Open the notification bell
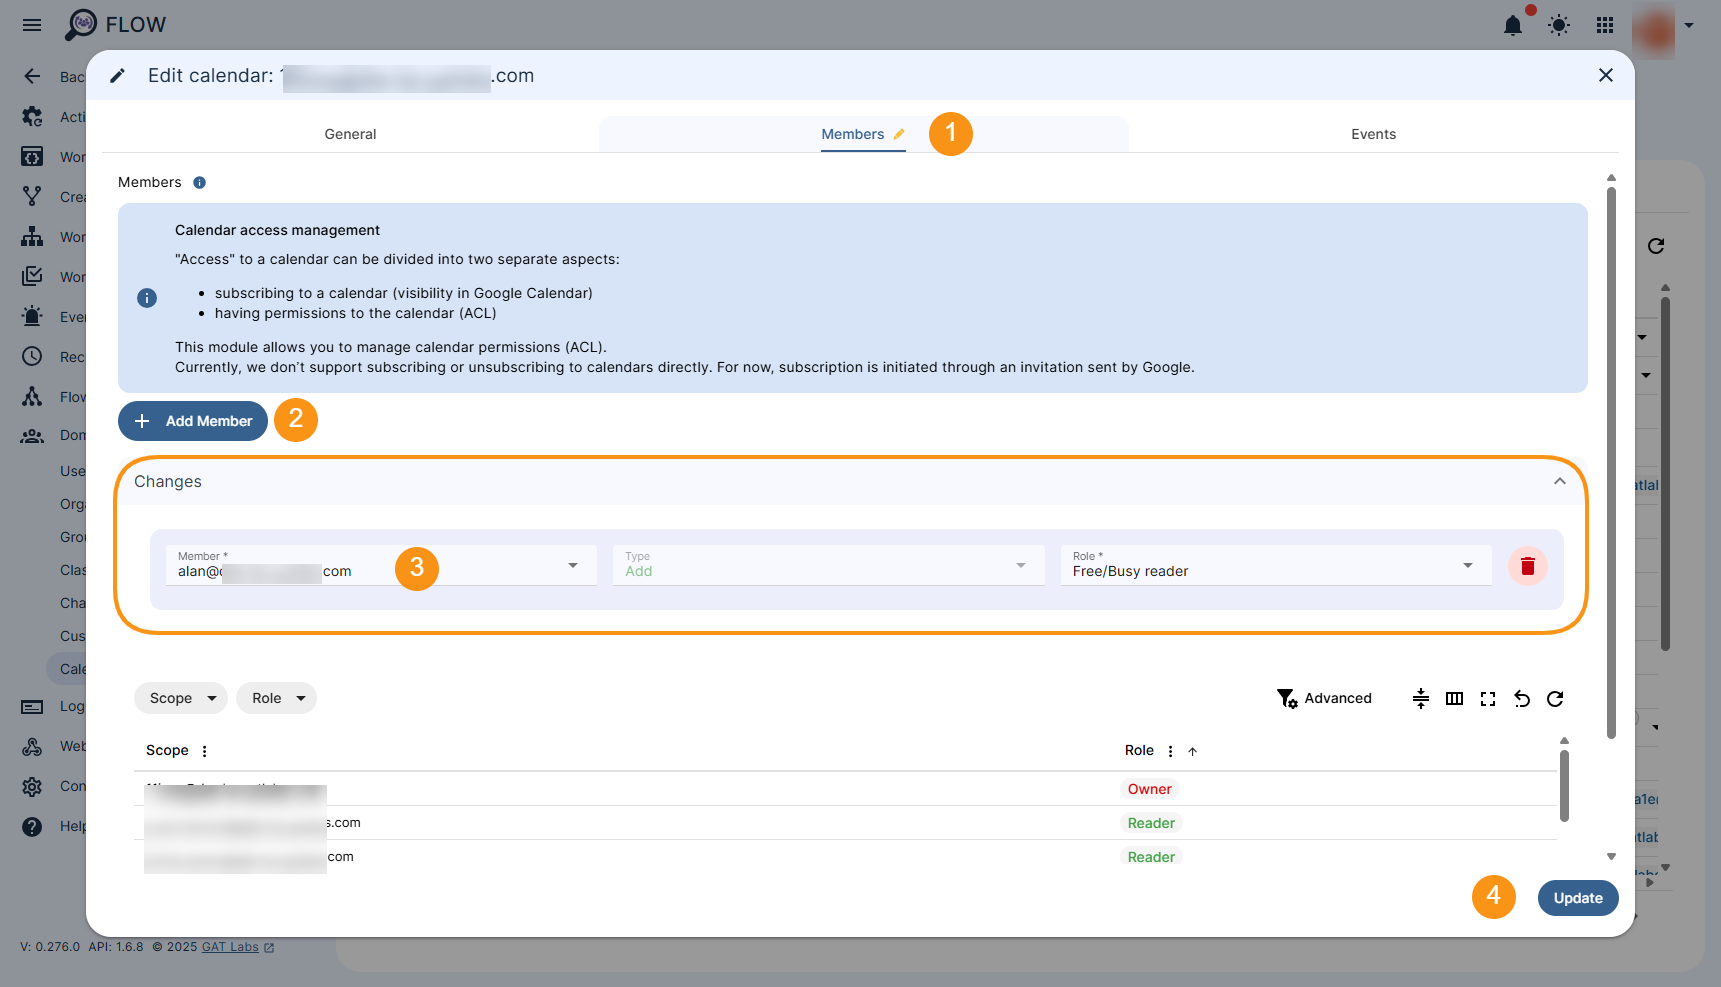1721x987 pixels. point(1513,25)
